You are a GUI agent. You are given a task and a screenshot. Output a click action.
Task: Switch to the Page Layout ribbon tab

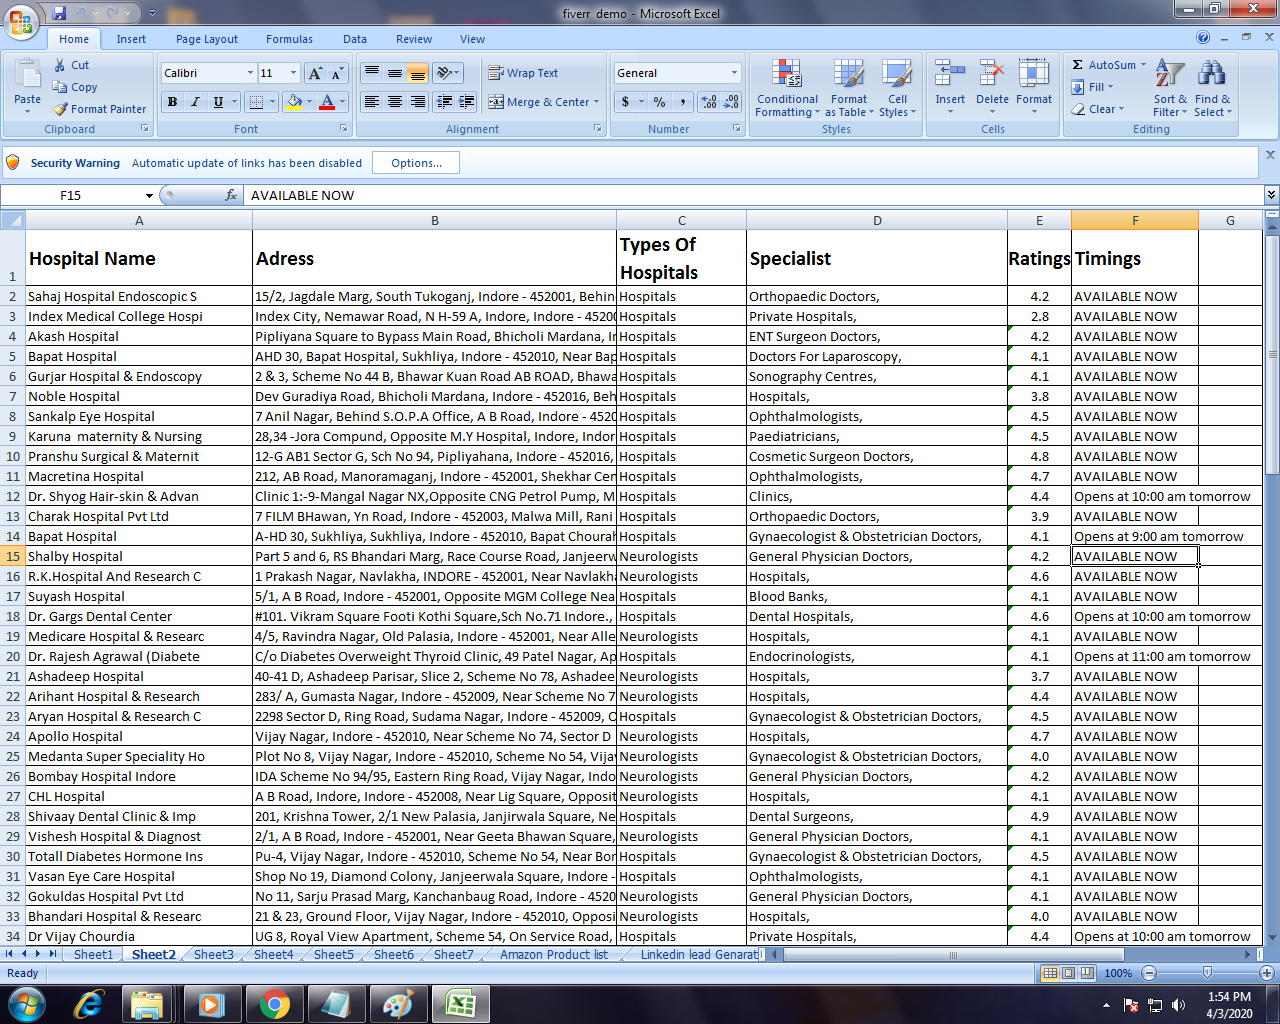[x=207, y=39]
